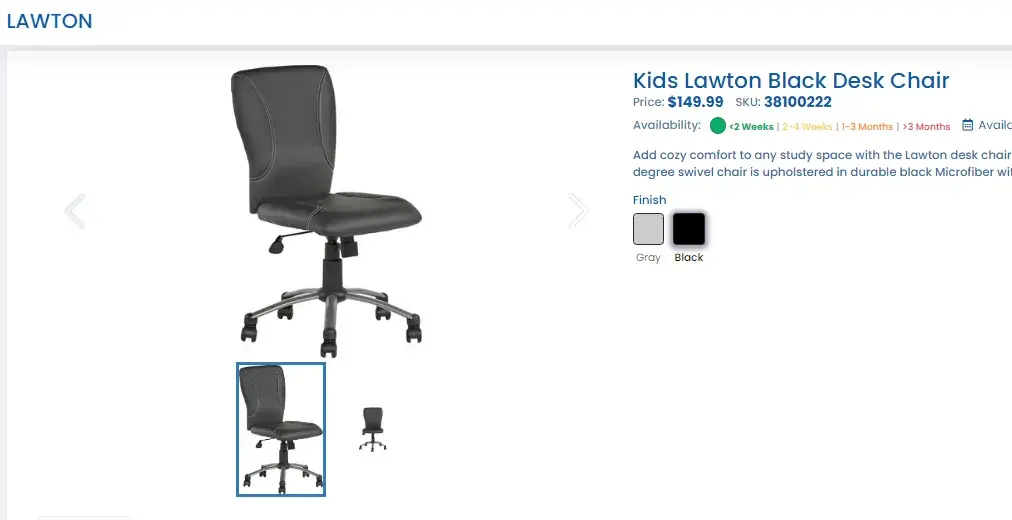Open the truncated availability link after calendar icon
Image resolution: width=1012 pixels, height=520 pixels.
click(995, 125)
